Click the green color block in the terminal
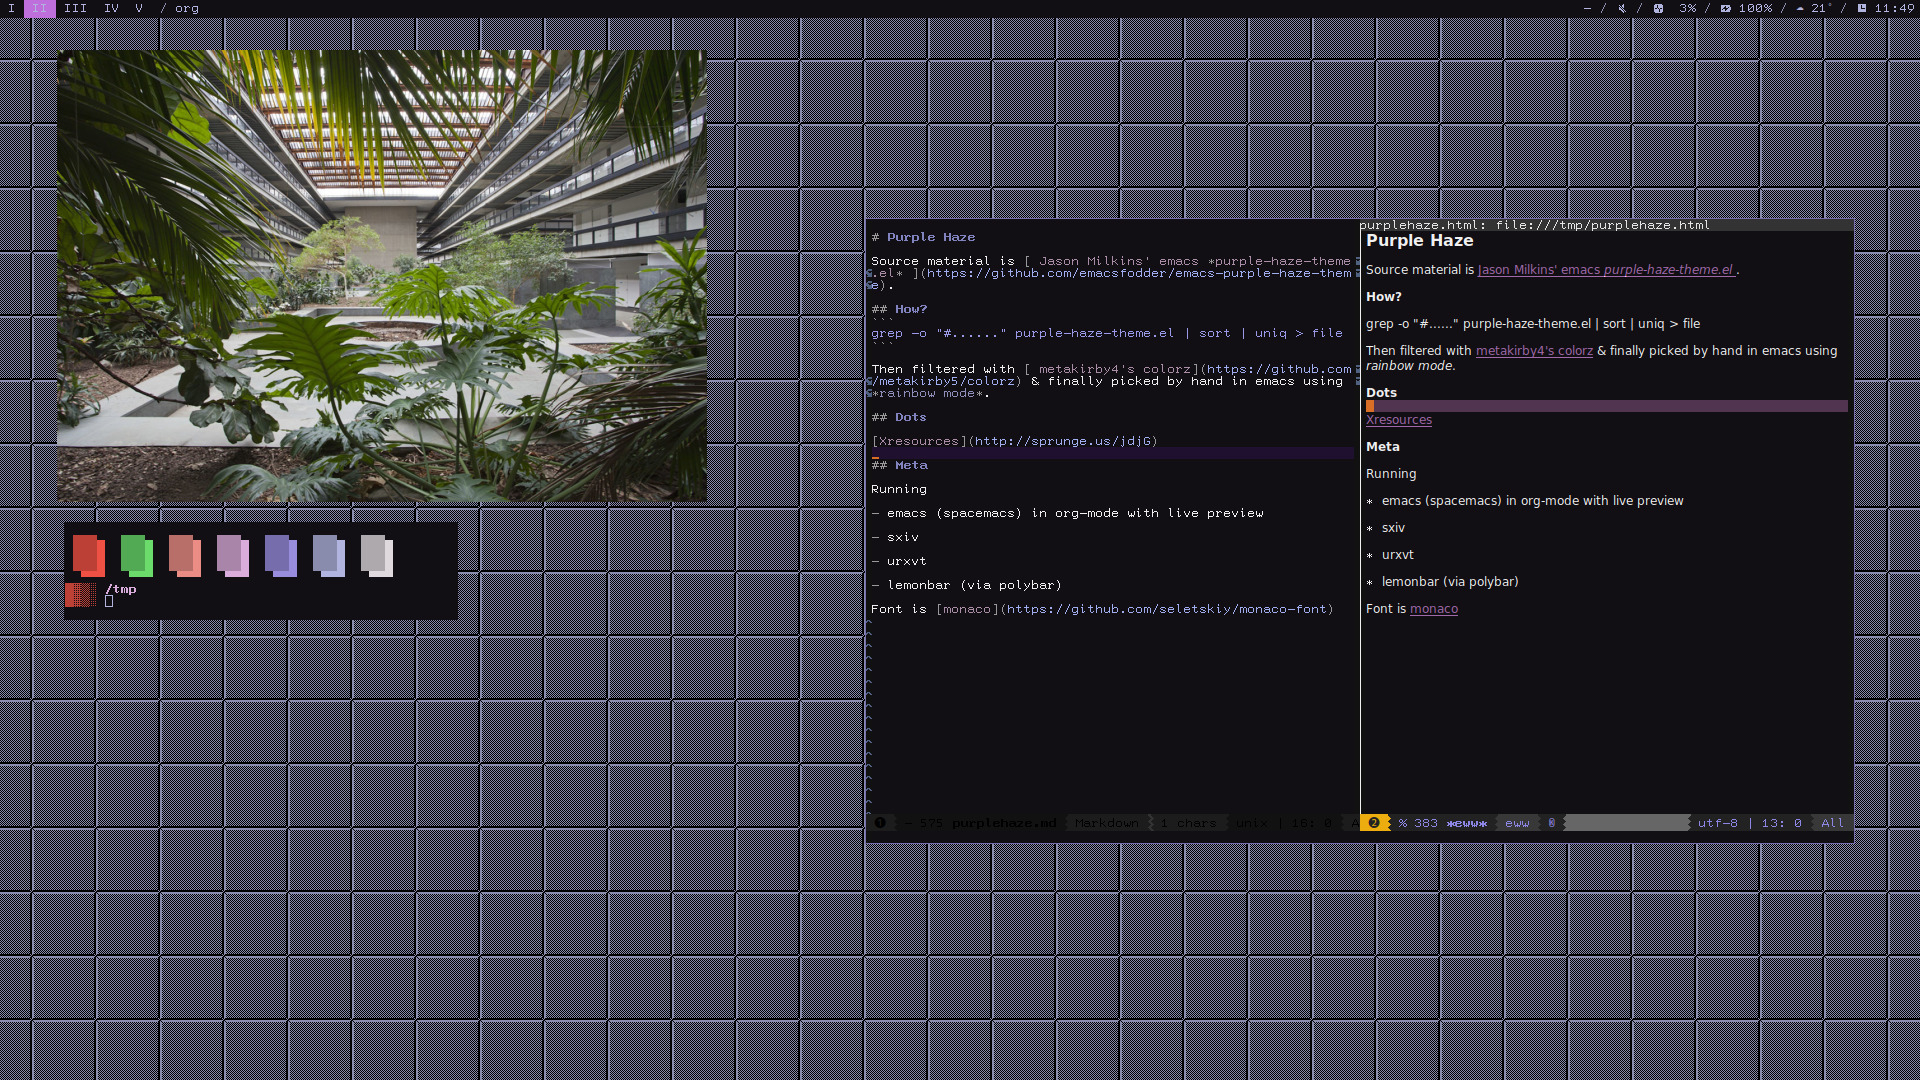1920x1080 pixels. [137, 555]
